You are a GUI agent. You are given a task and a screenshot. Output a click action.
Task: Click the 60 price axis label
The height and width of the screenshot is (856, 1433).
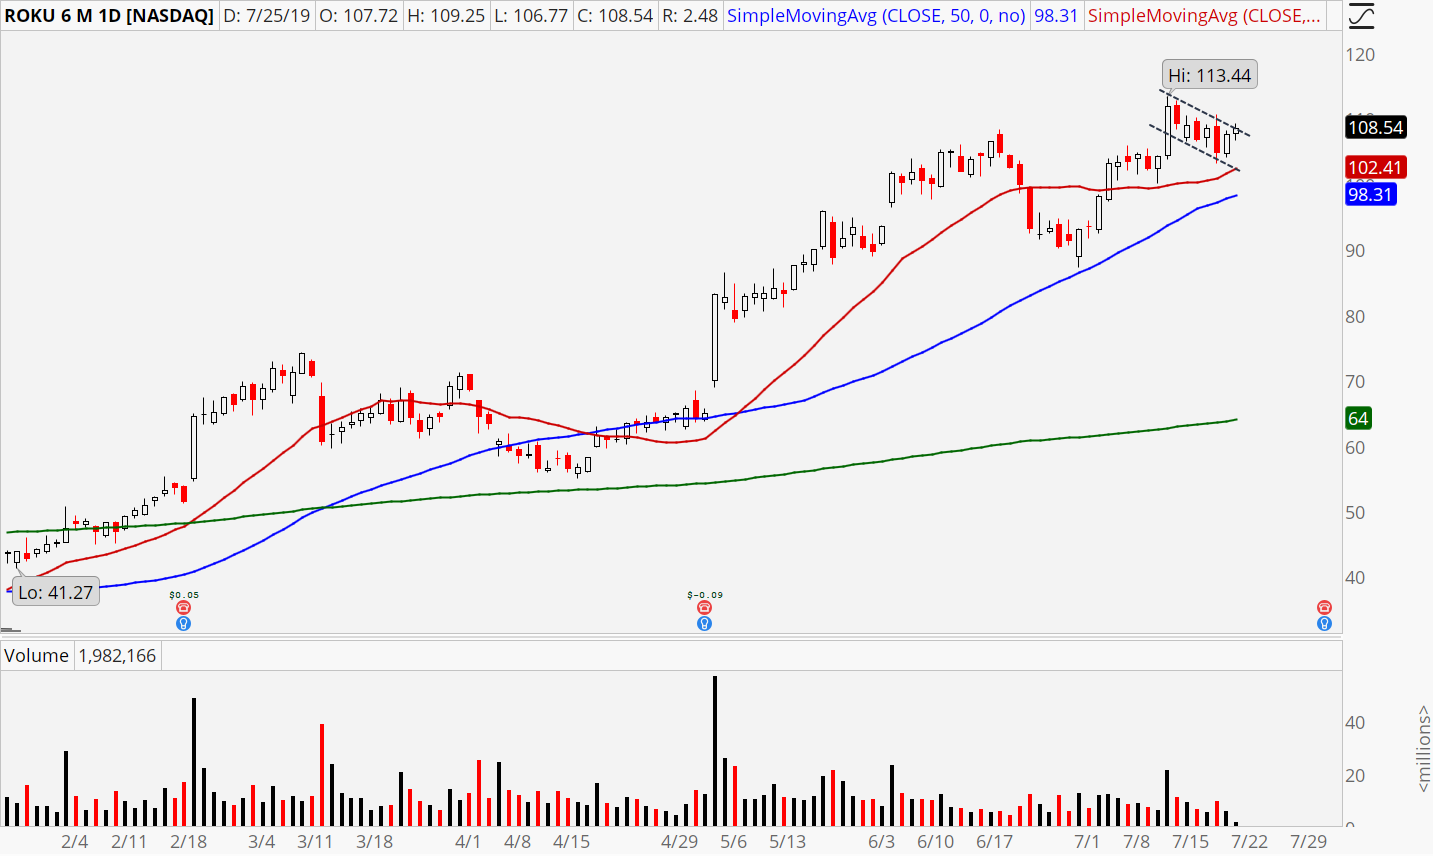pyautogui.click(x=1355, y=448)
